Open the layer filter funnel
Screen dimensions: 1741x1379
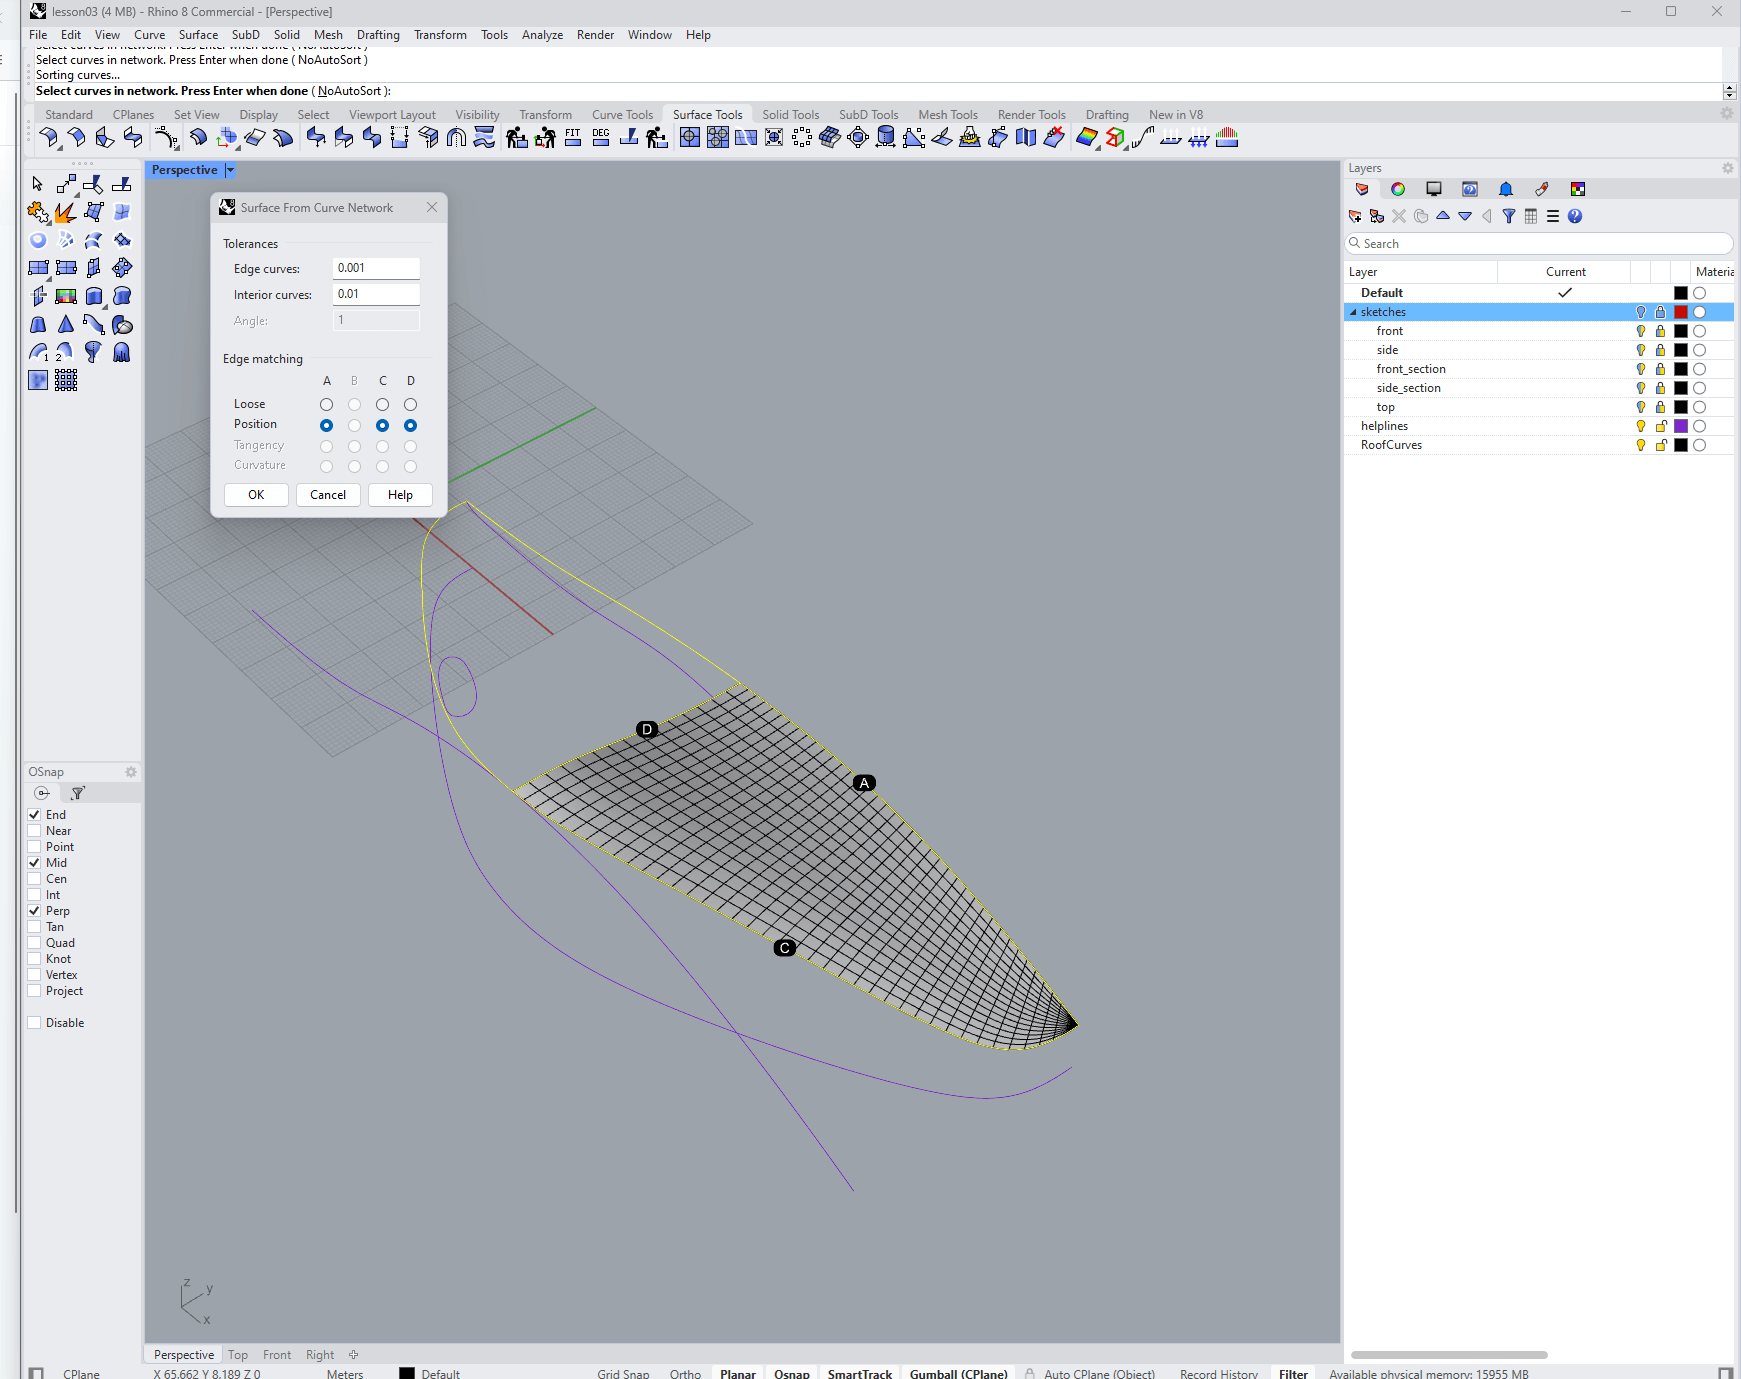(1509, 216)
